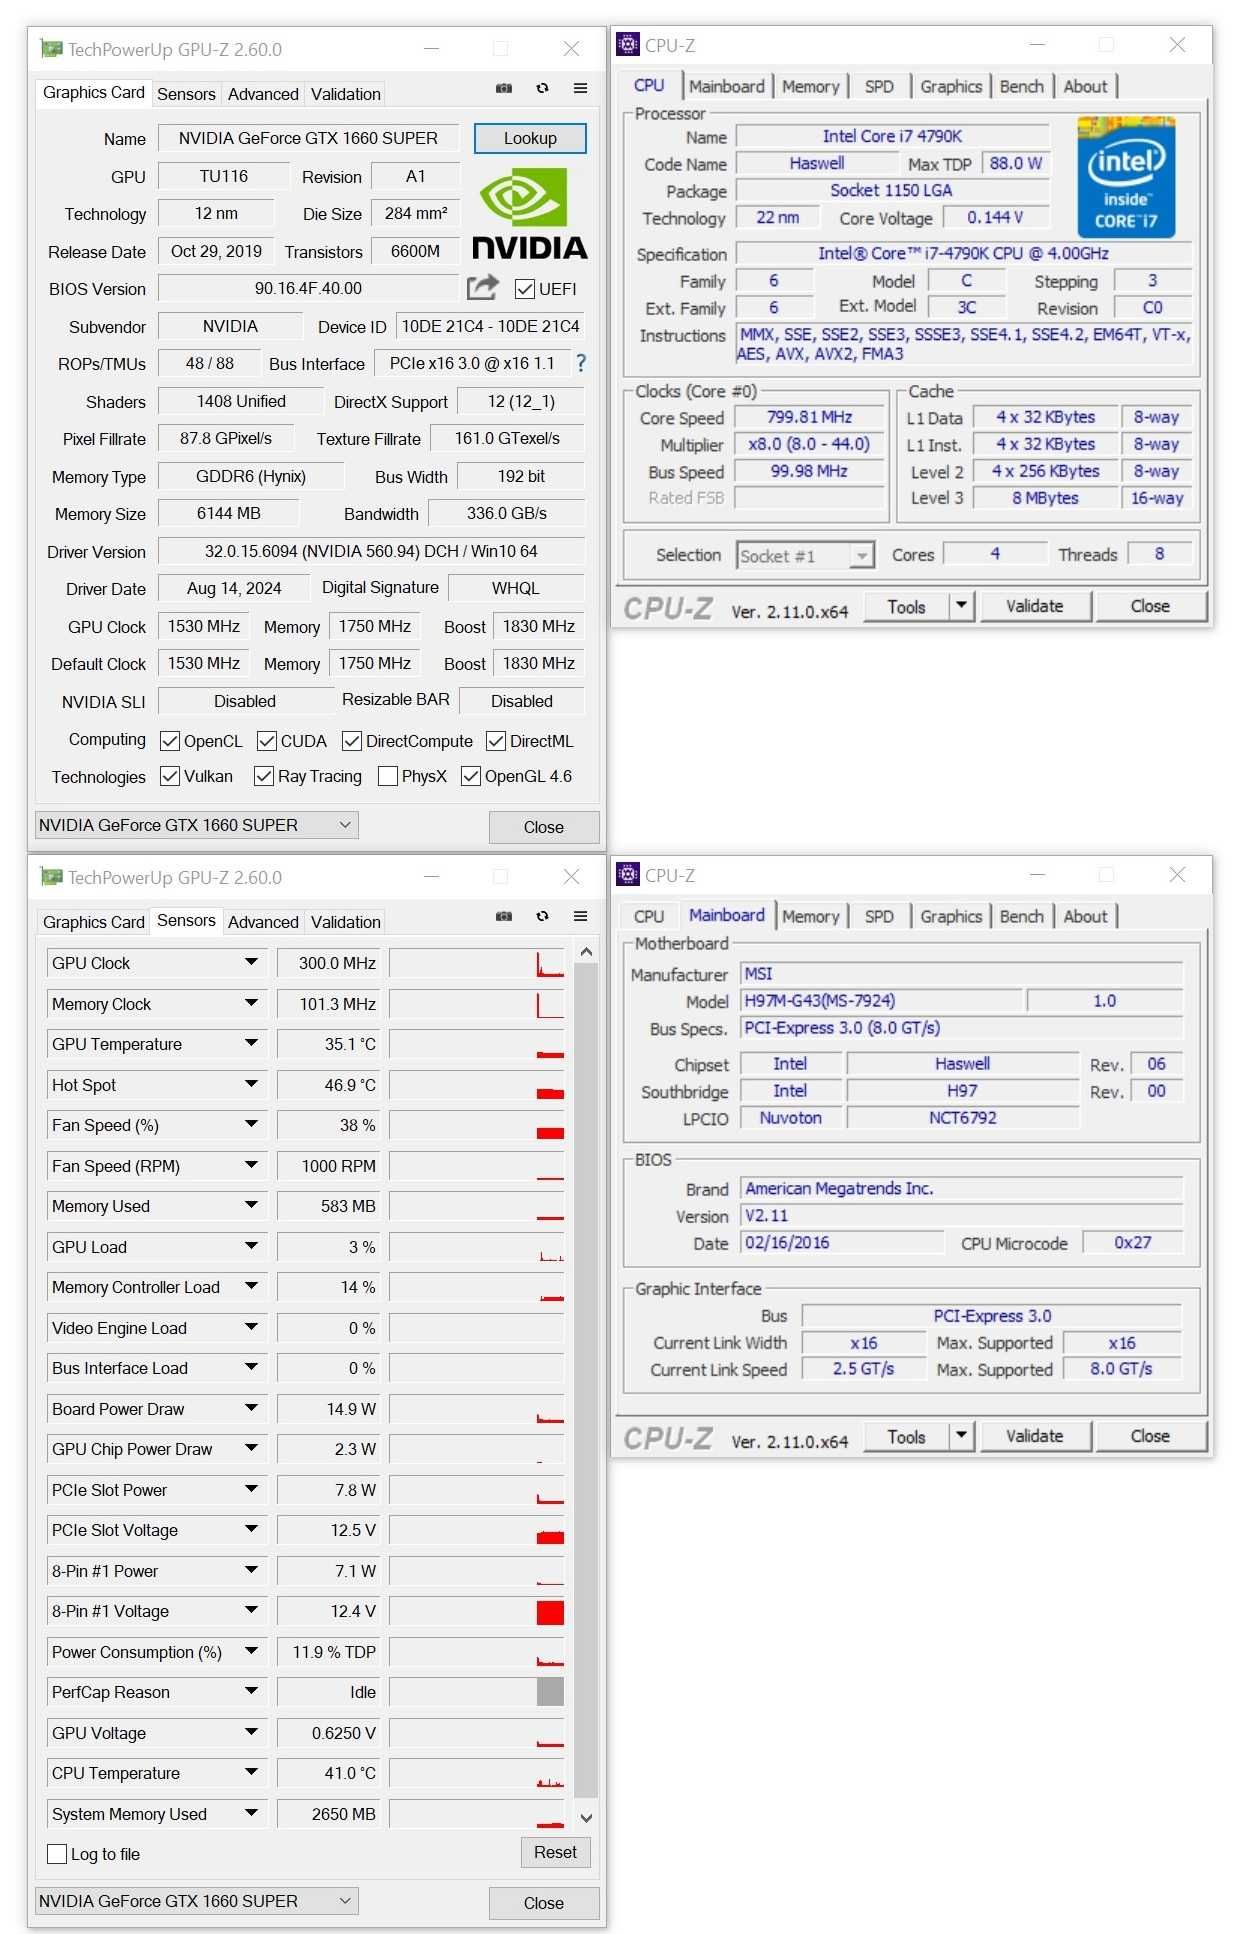Screen dimensions: 1240x1934
Task: Click the Bus Interface question mark icon
Action: [581, 363]
